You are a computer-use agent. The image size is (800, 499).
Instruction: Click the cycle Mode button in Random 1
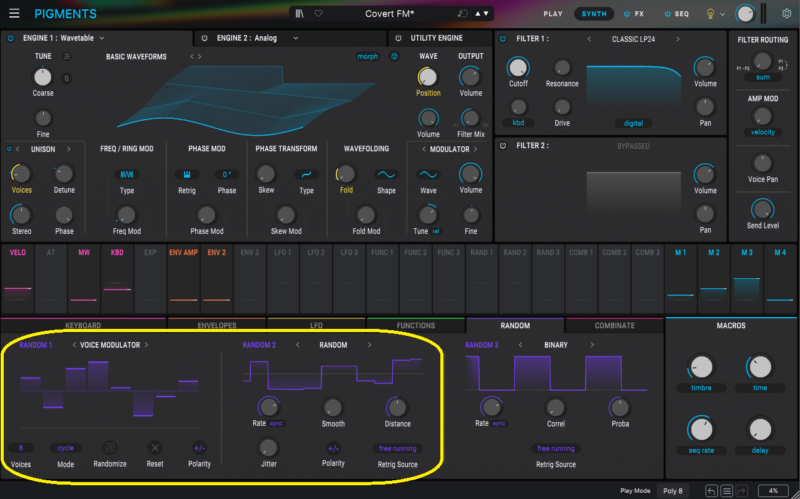point(65,448)
